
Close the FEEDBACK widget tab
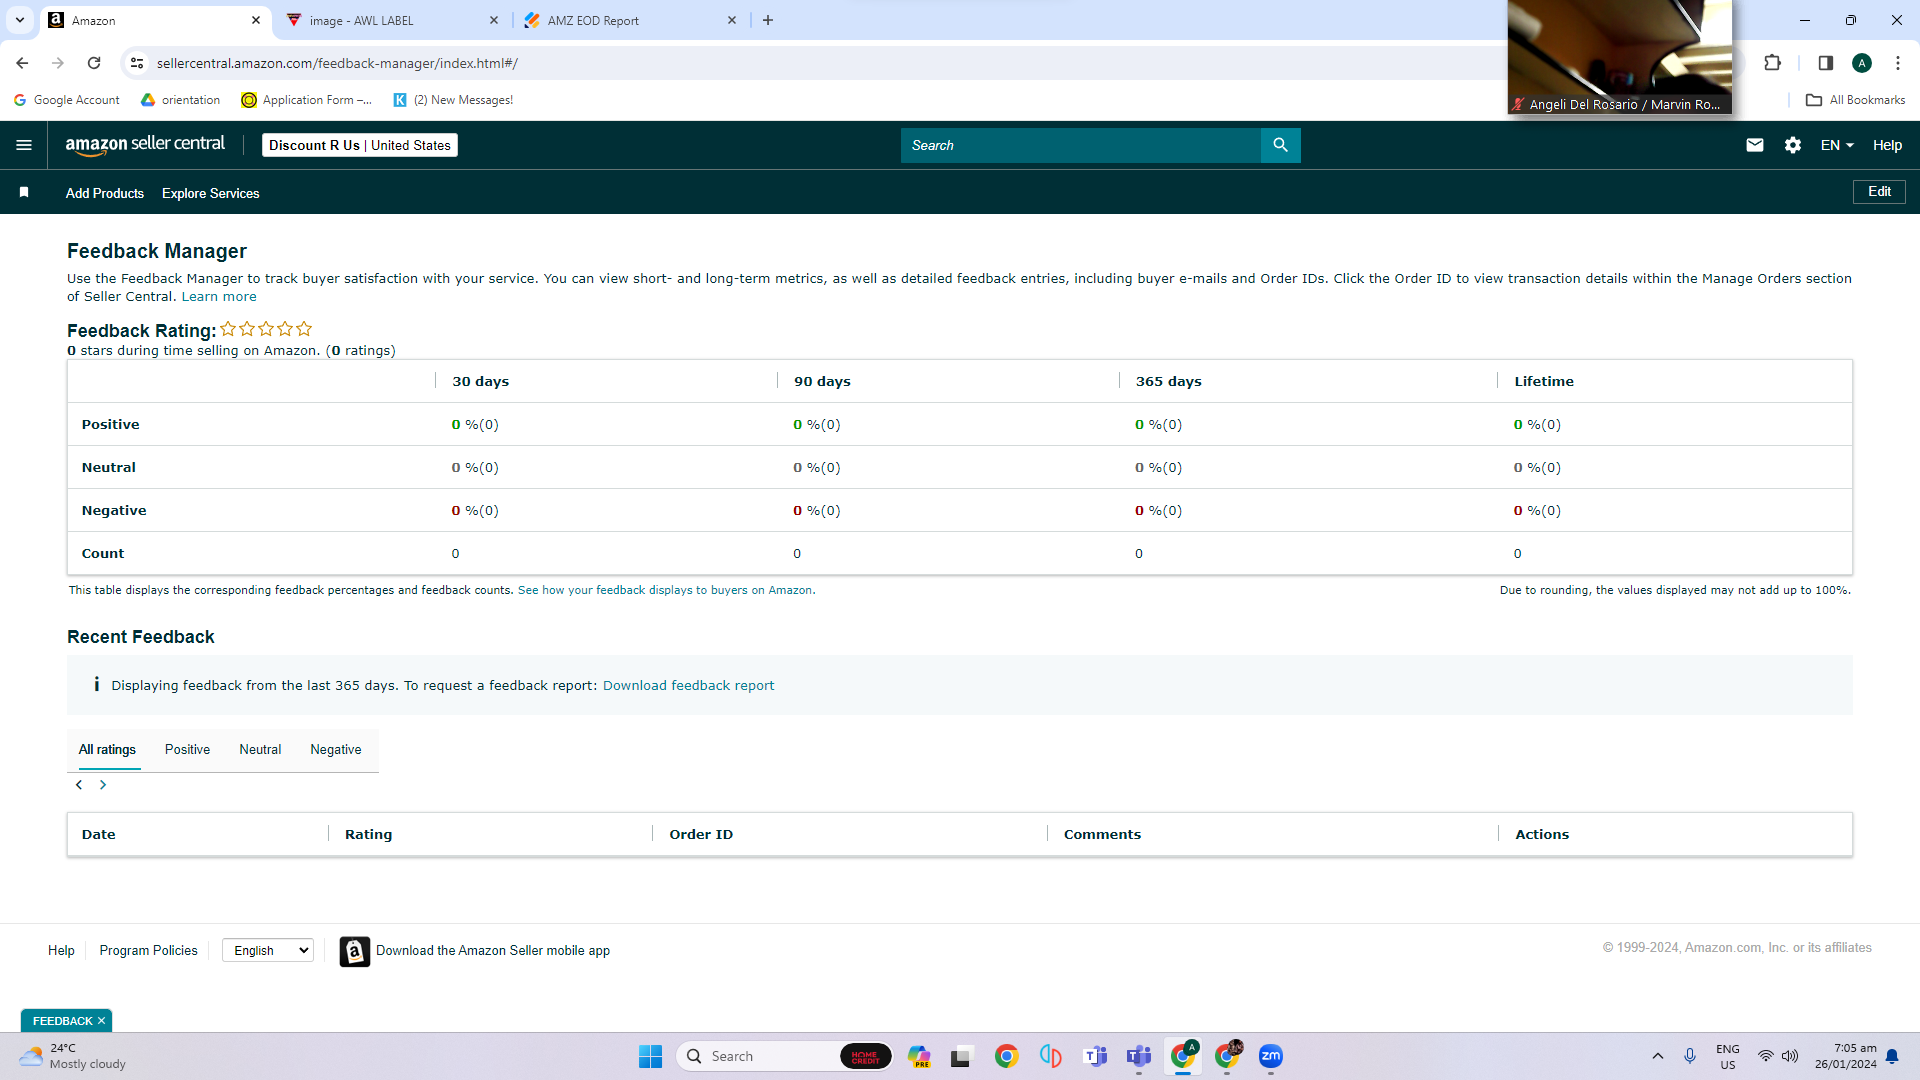click(101, 1021)
